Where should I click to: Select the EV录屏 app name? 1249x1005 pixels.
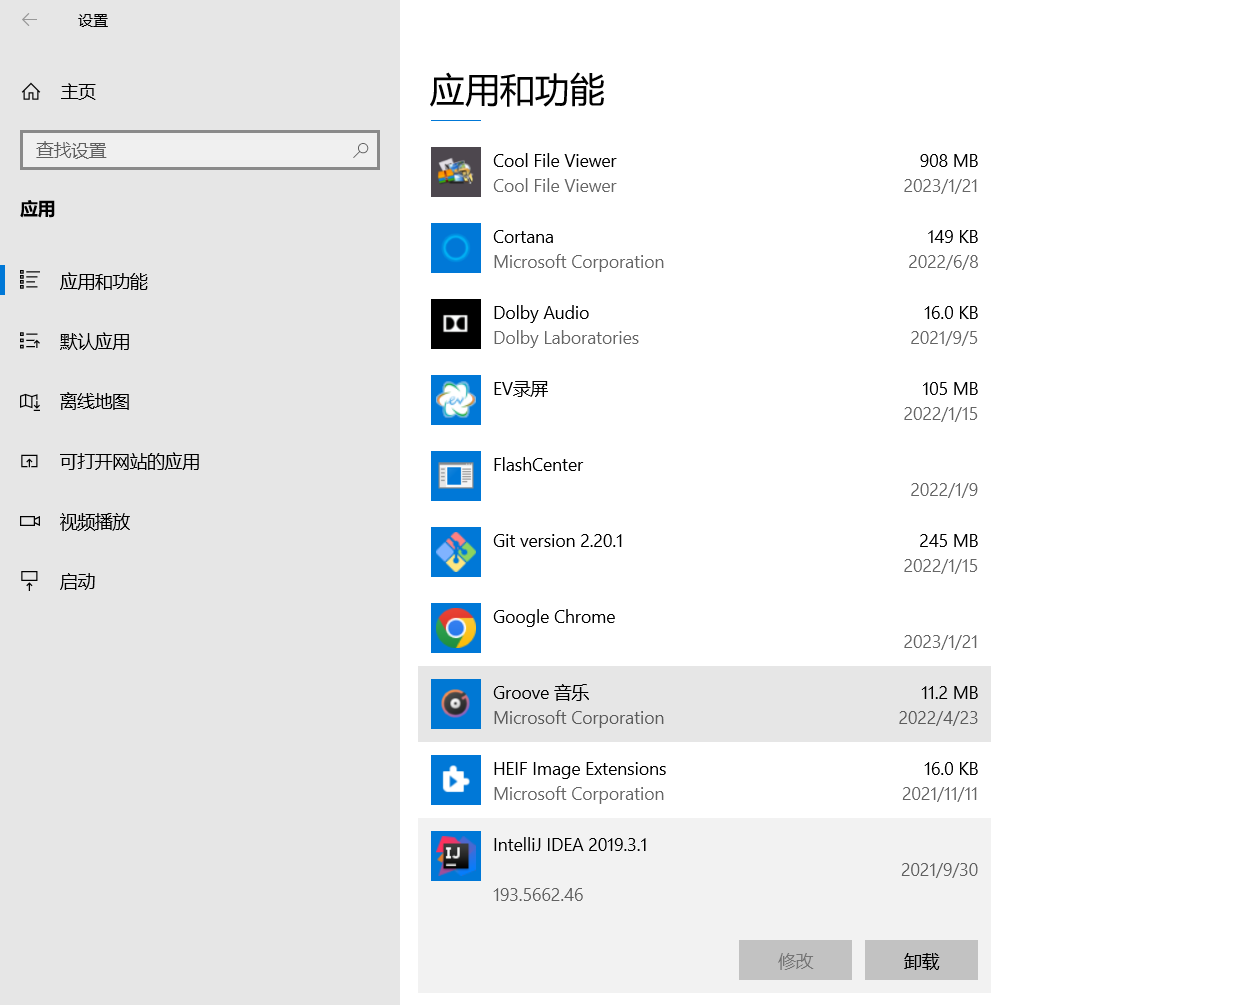click(521, 389)
